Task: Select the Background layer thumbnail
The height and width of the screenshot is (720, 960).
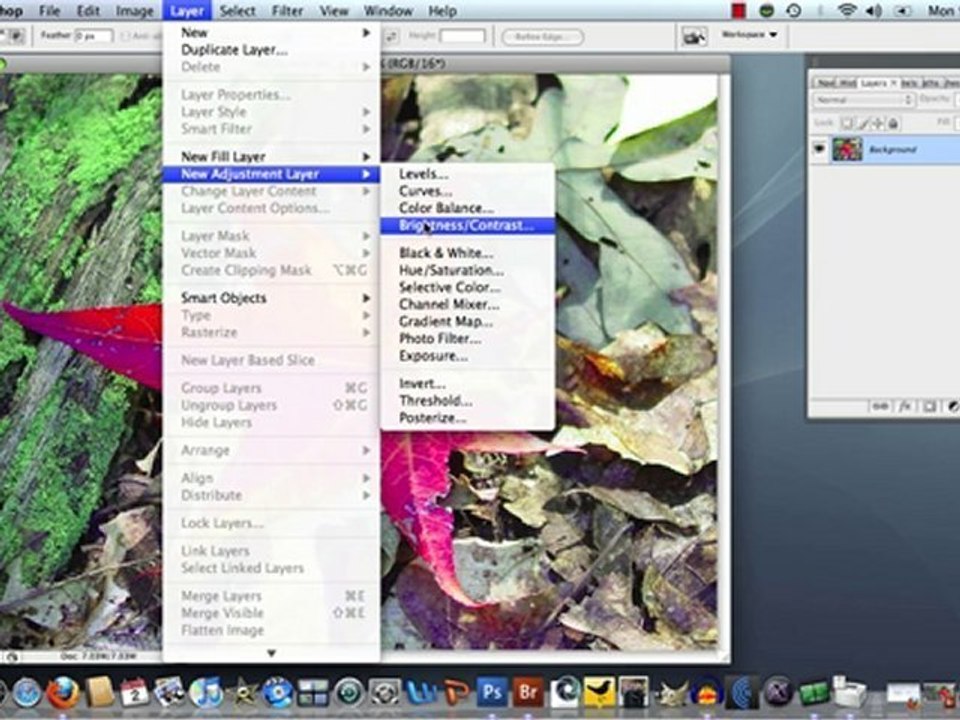Action: (x=847, y=149)
